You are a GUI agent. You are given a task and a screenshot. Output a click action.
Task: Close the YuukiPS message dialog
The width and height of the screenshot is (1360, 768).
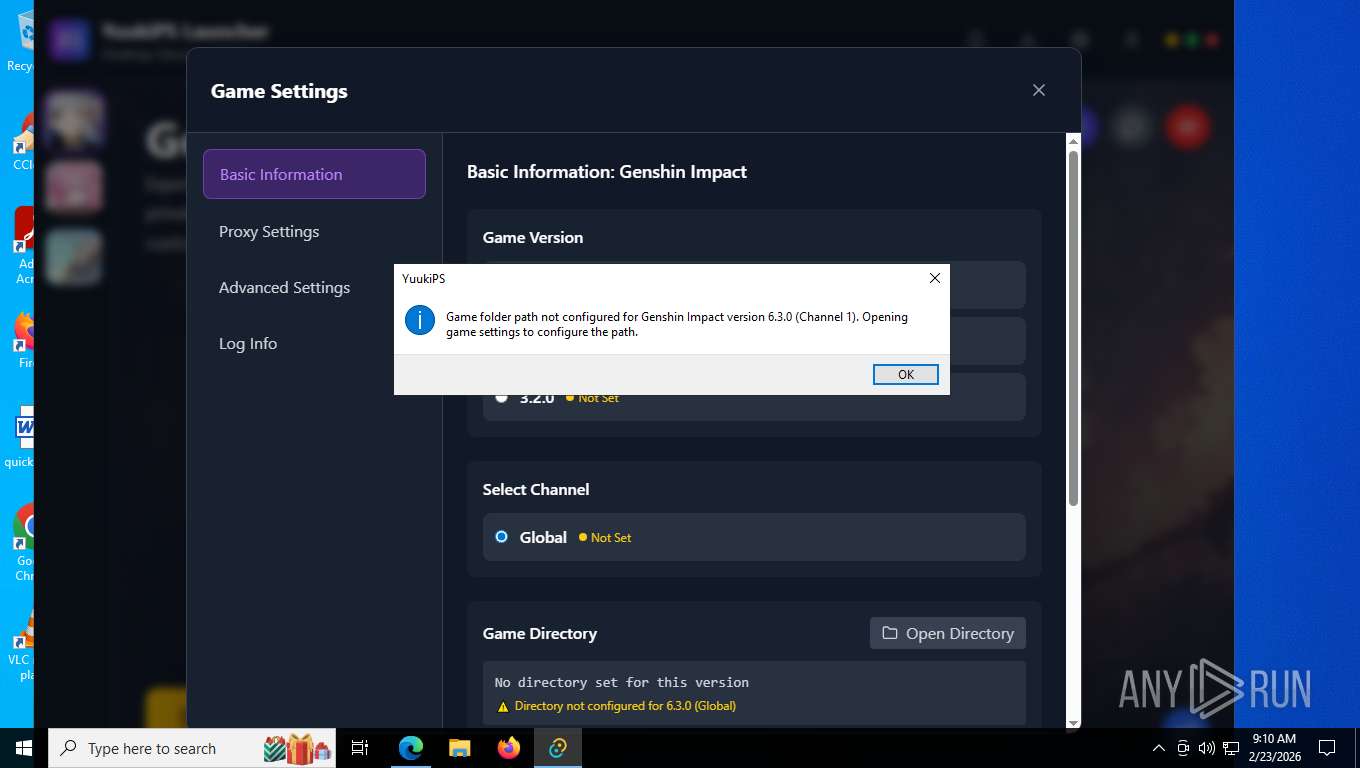(x=935, y=278)
